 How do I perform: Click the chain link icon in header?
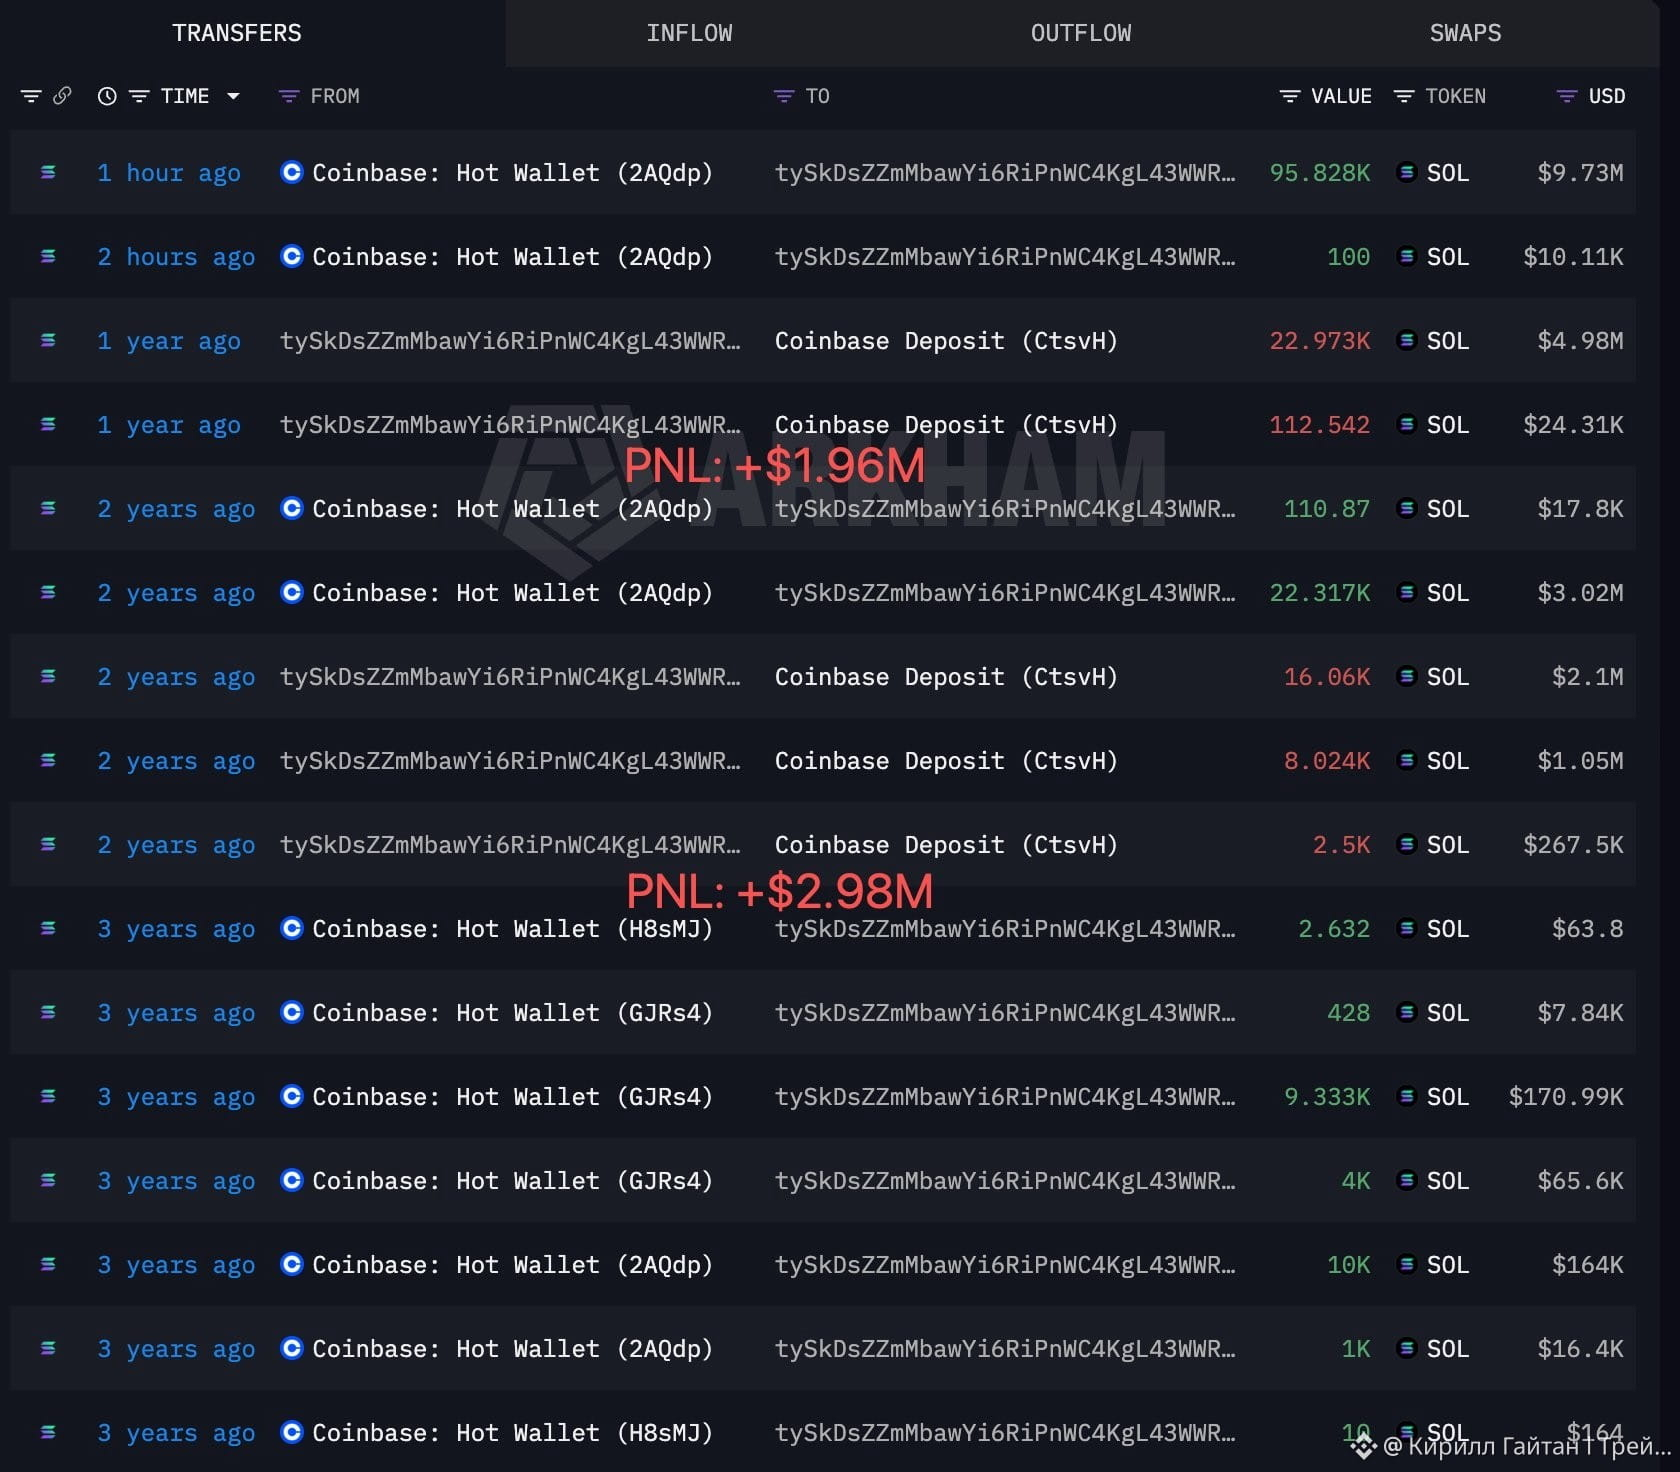(x=62, y=96)
